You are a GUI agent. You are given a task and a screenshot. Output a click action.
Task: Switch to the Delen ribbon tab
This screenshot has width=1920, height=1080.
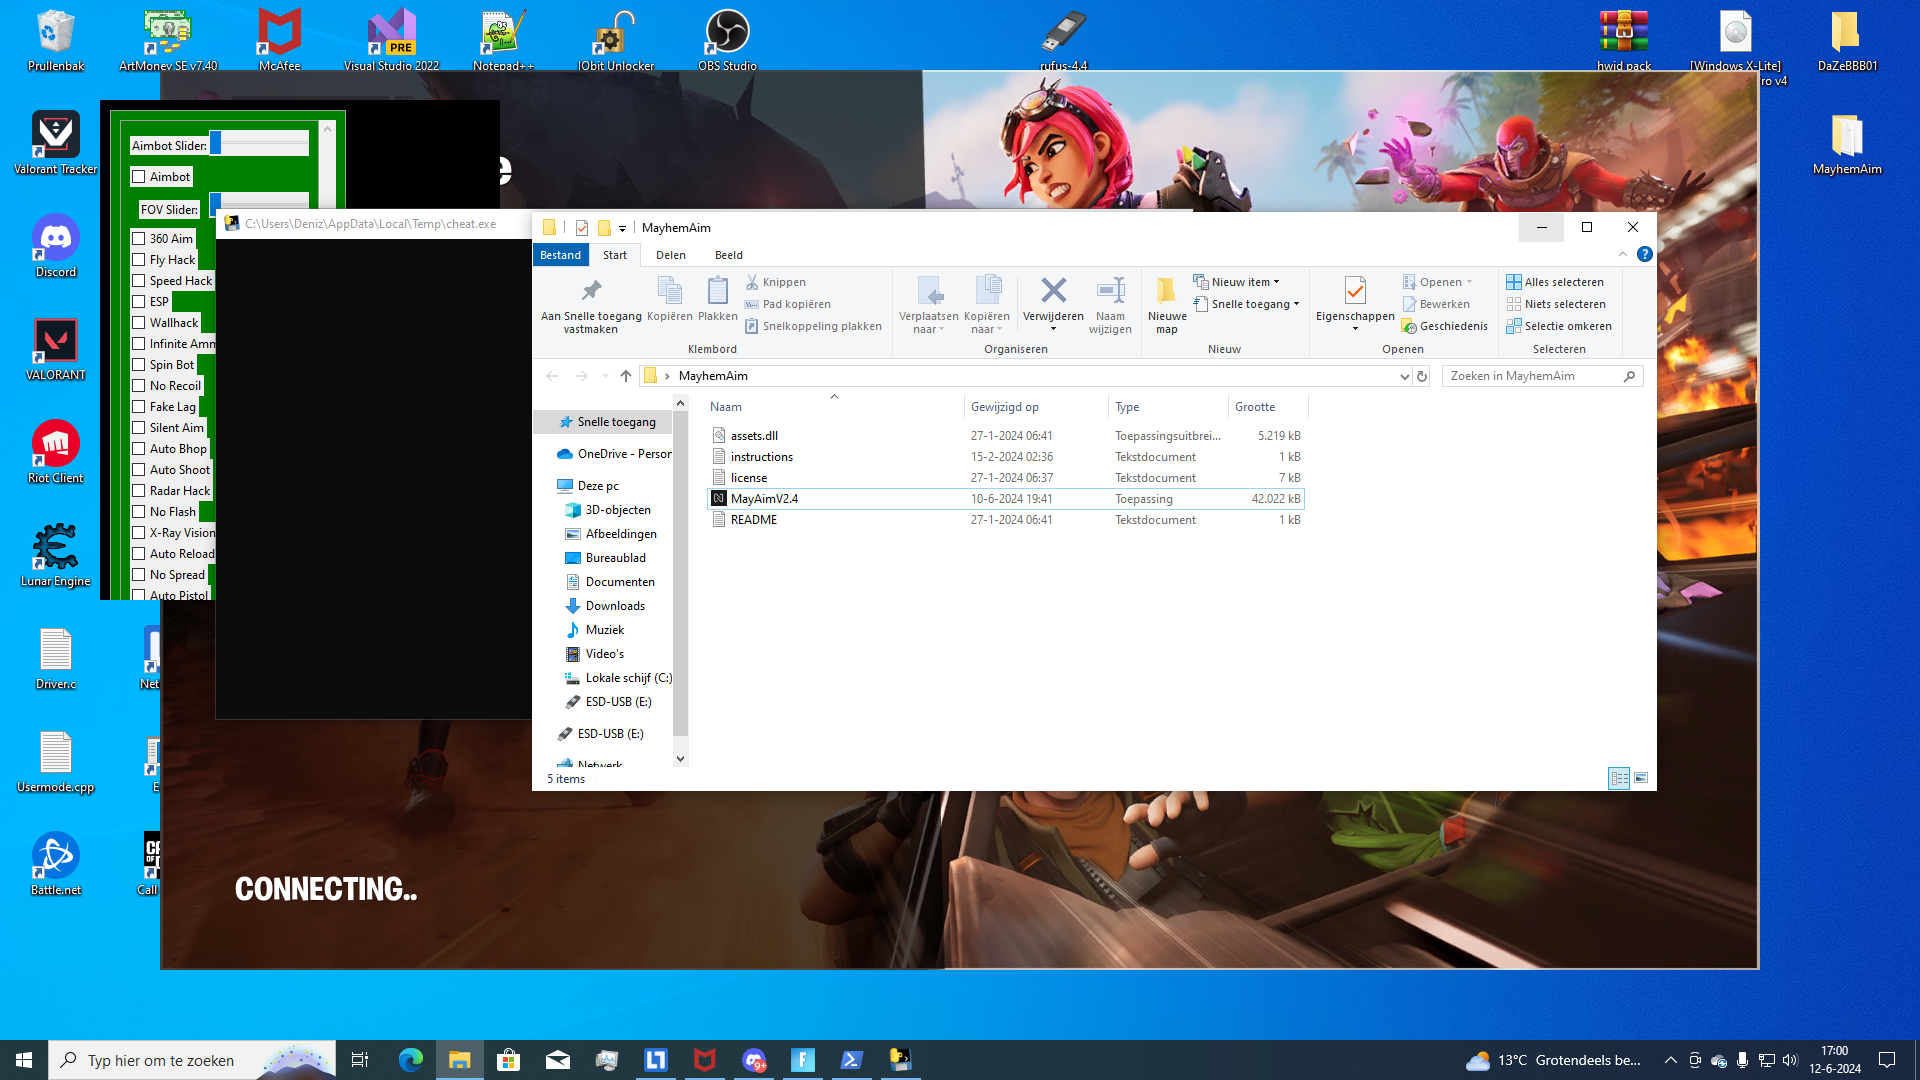point(670,255)
